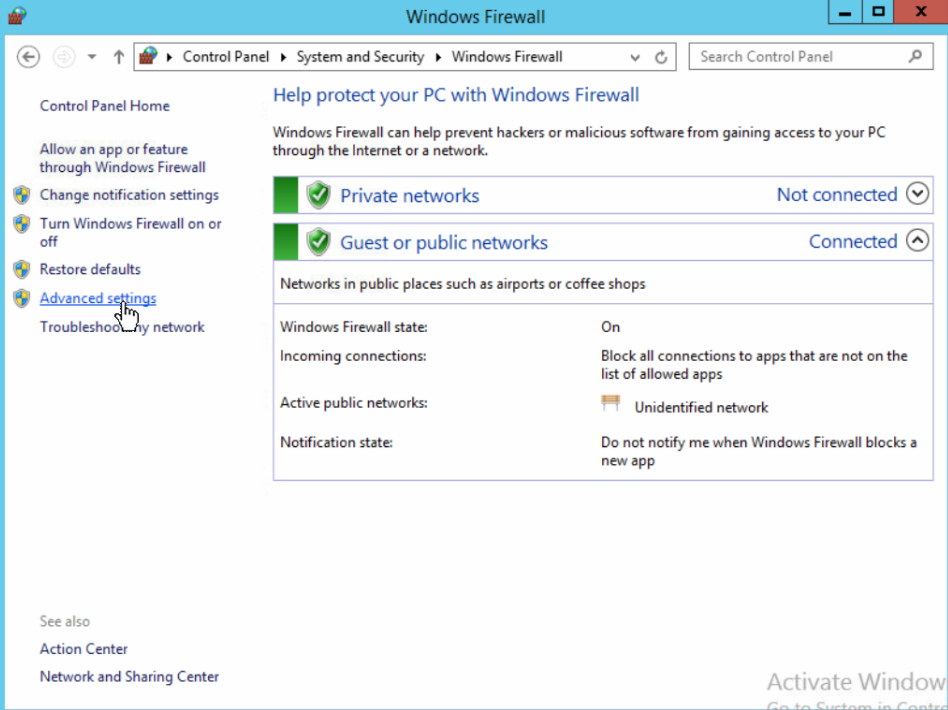Click the Guest or public networks heading
Viewport: 948px width, 710px height.
tap(444, 243)
